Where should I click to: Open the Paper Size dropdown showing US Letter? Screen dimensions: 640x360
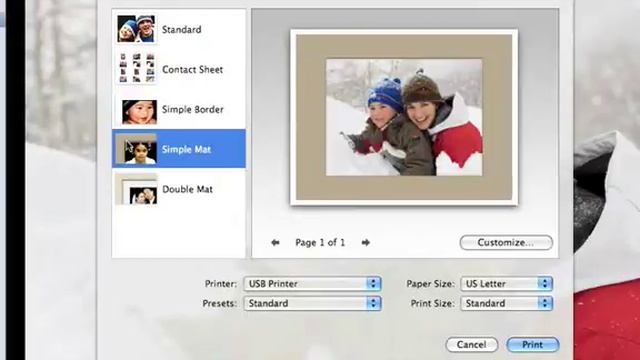pyautogui.click(x=507, y=284)
